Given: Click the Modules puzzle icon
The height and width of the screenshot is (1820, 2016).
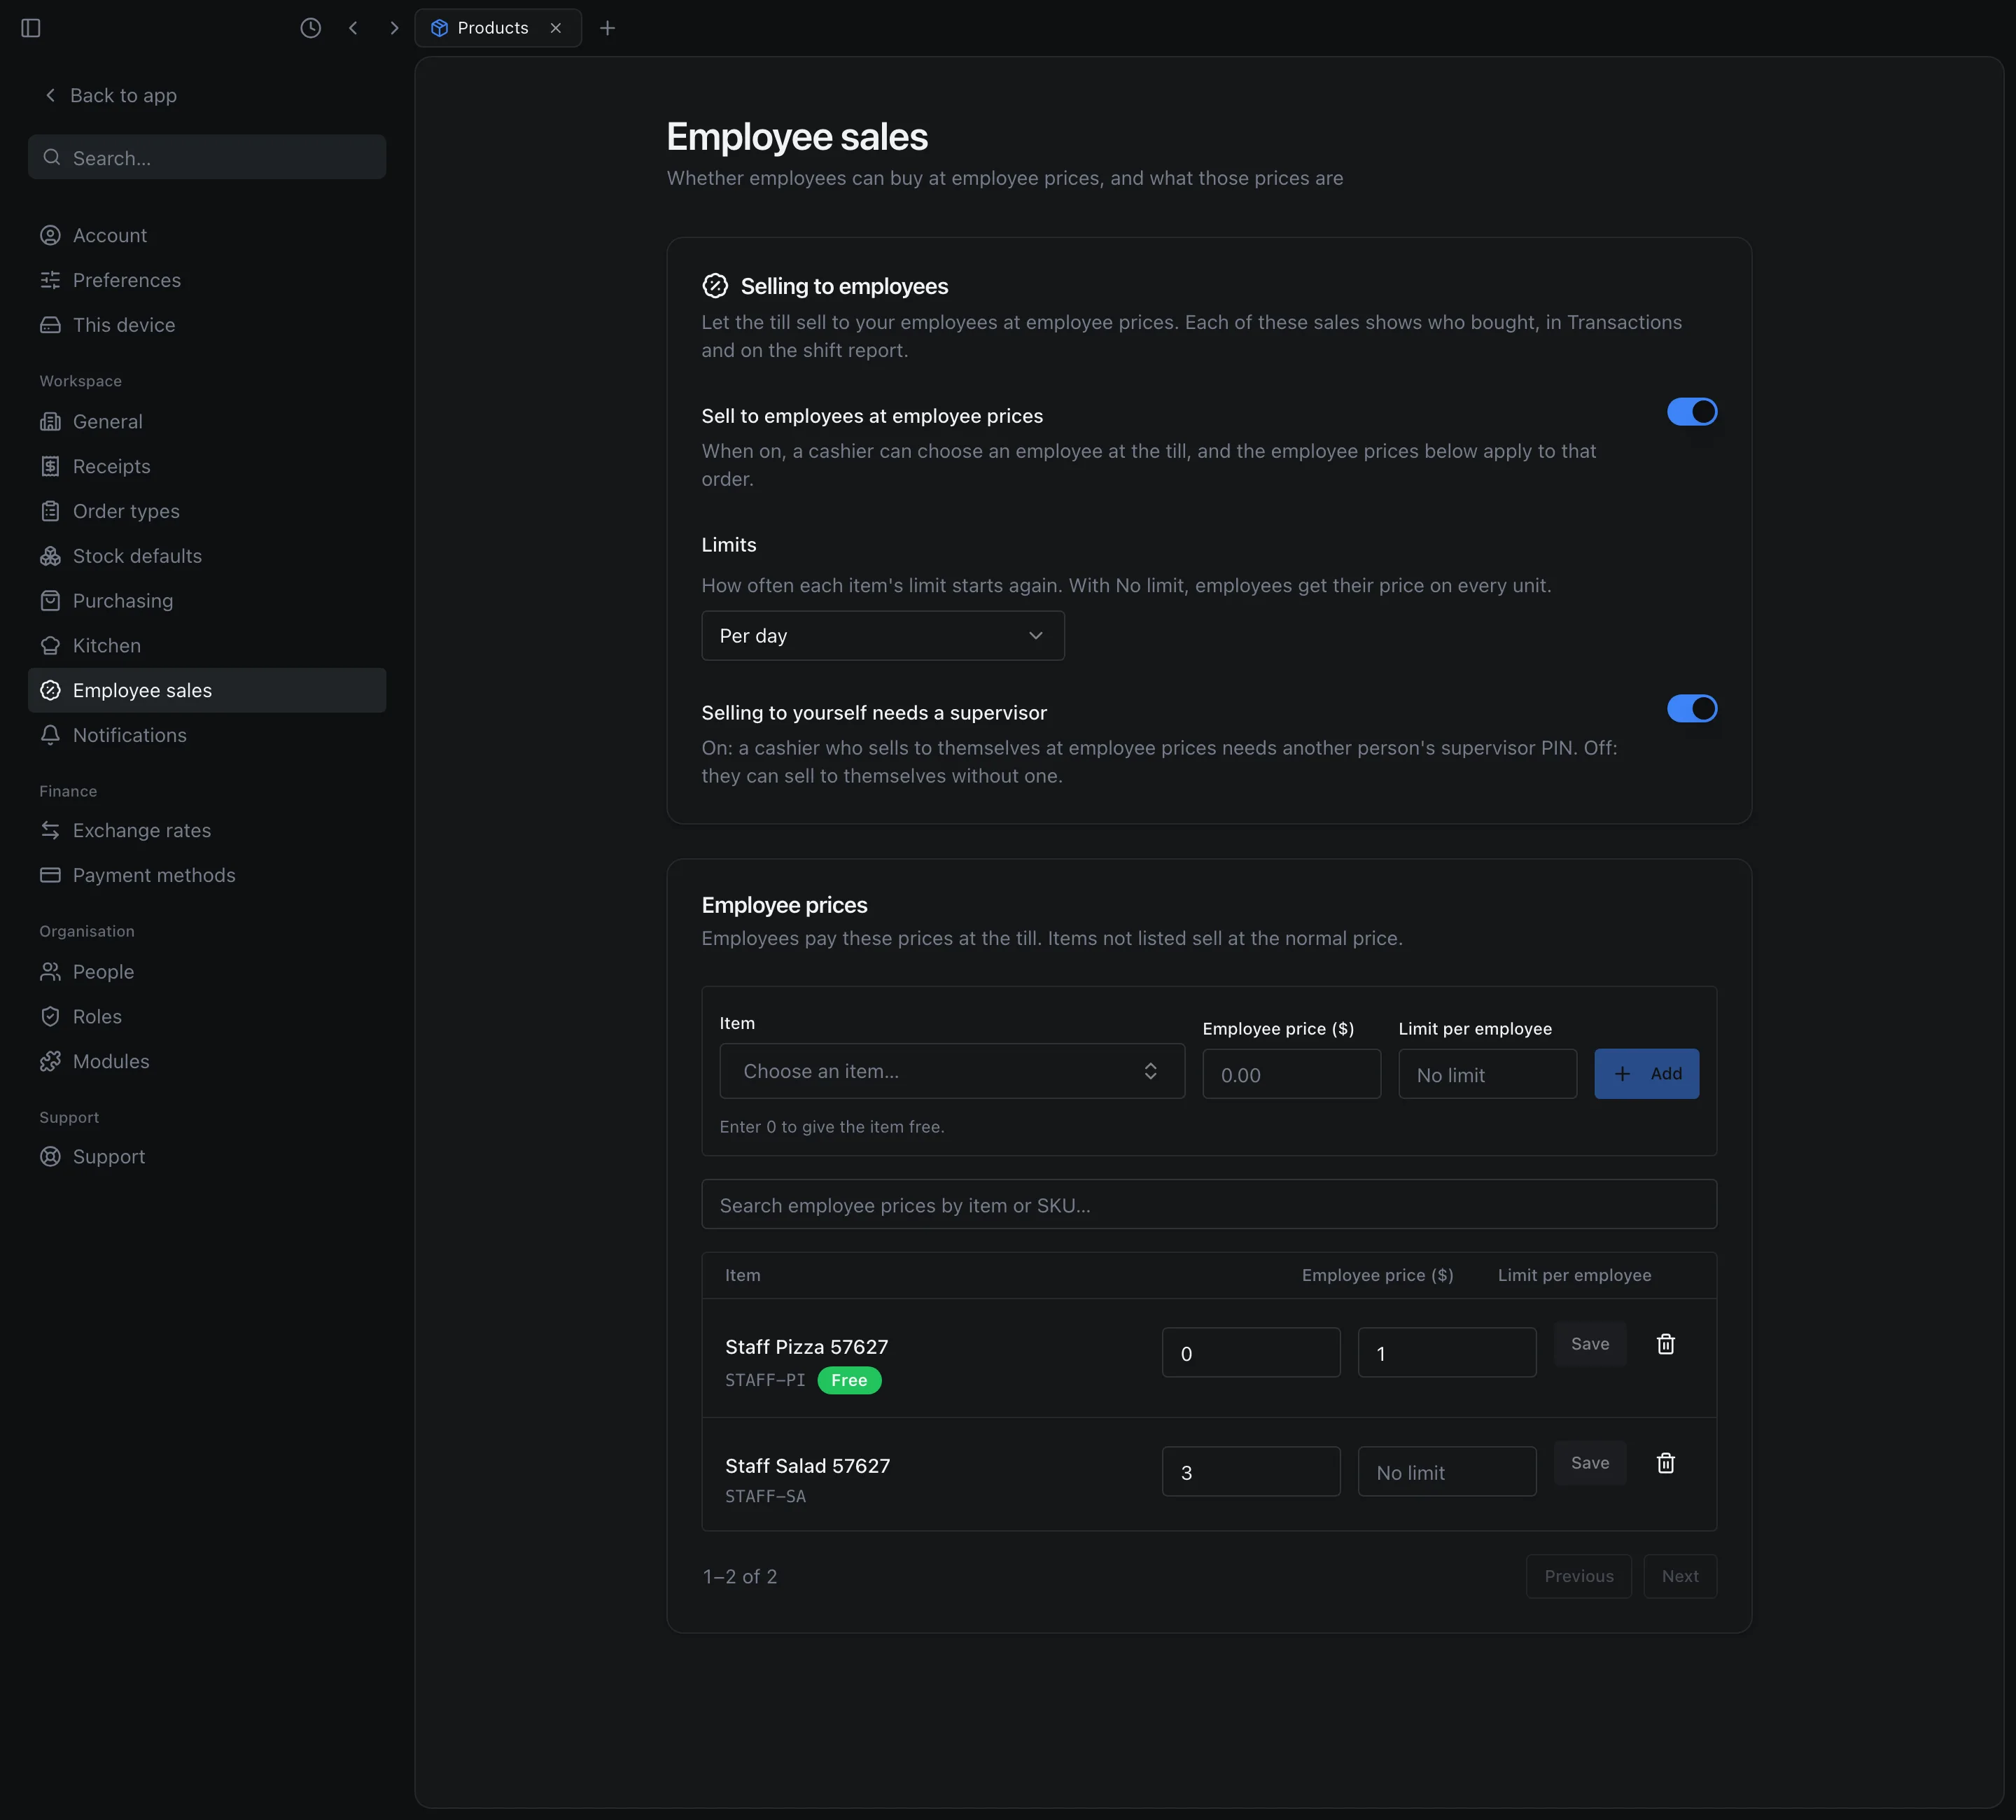Looking at the screenshot, I should pos(50,1061).
